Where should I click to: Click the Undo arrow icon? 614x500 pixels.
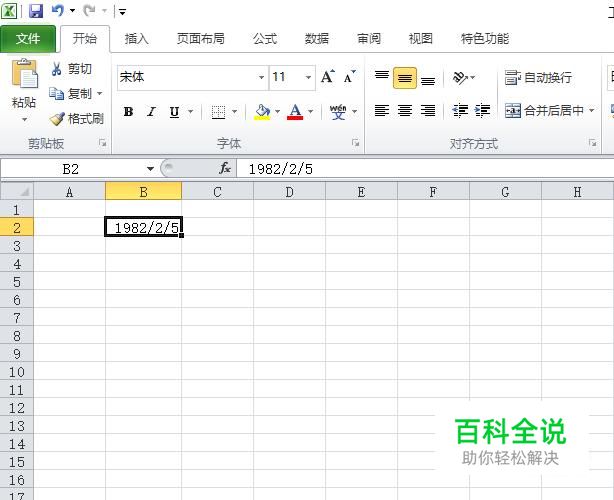58,10
